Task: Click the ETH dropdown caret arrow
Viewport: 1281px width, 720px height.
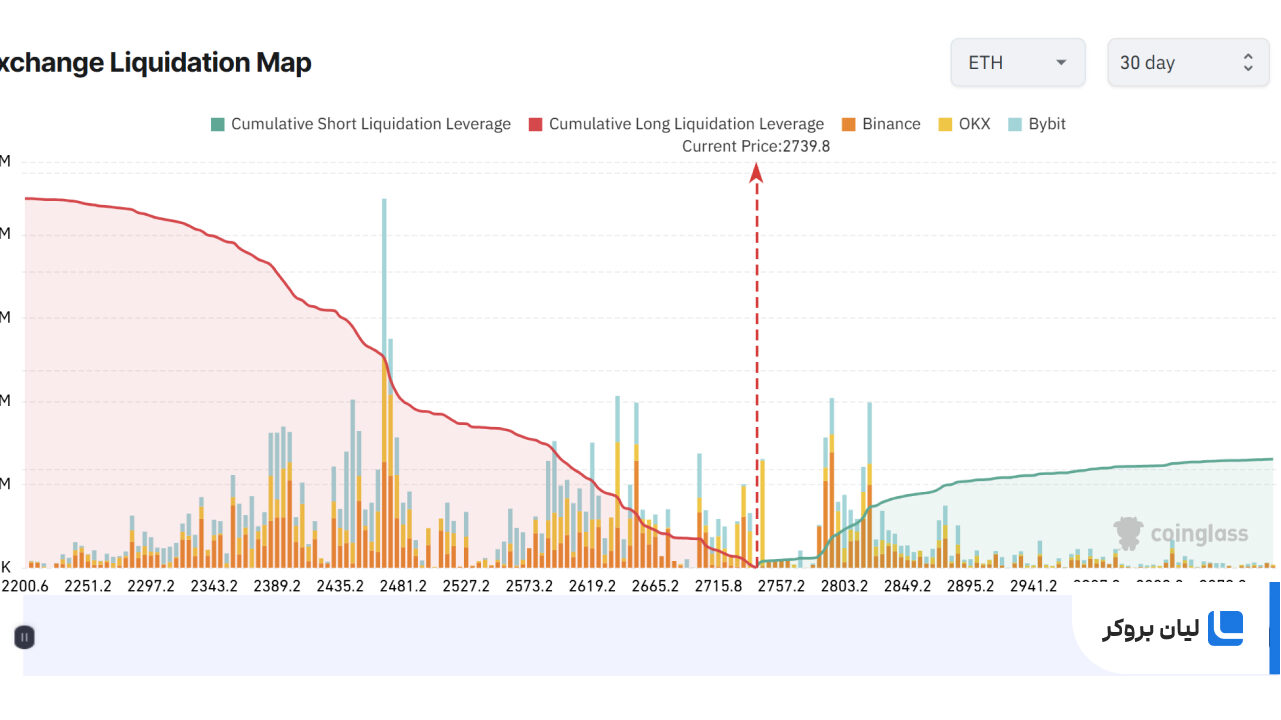Action: click(1061, 62)
